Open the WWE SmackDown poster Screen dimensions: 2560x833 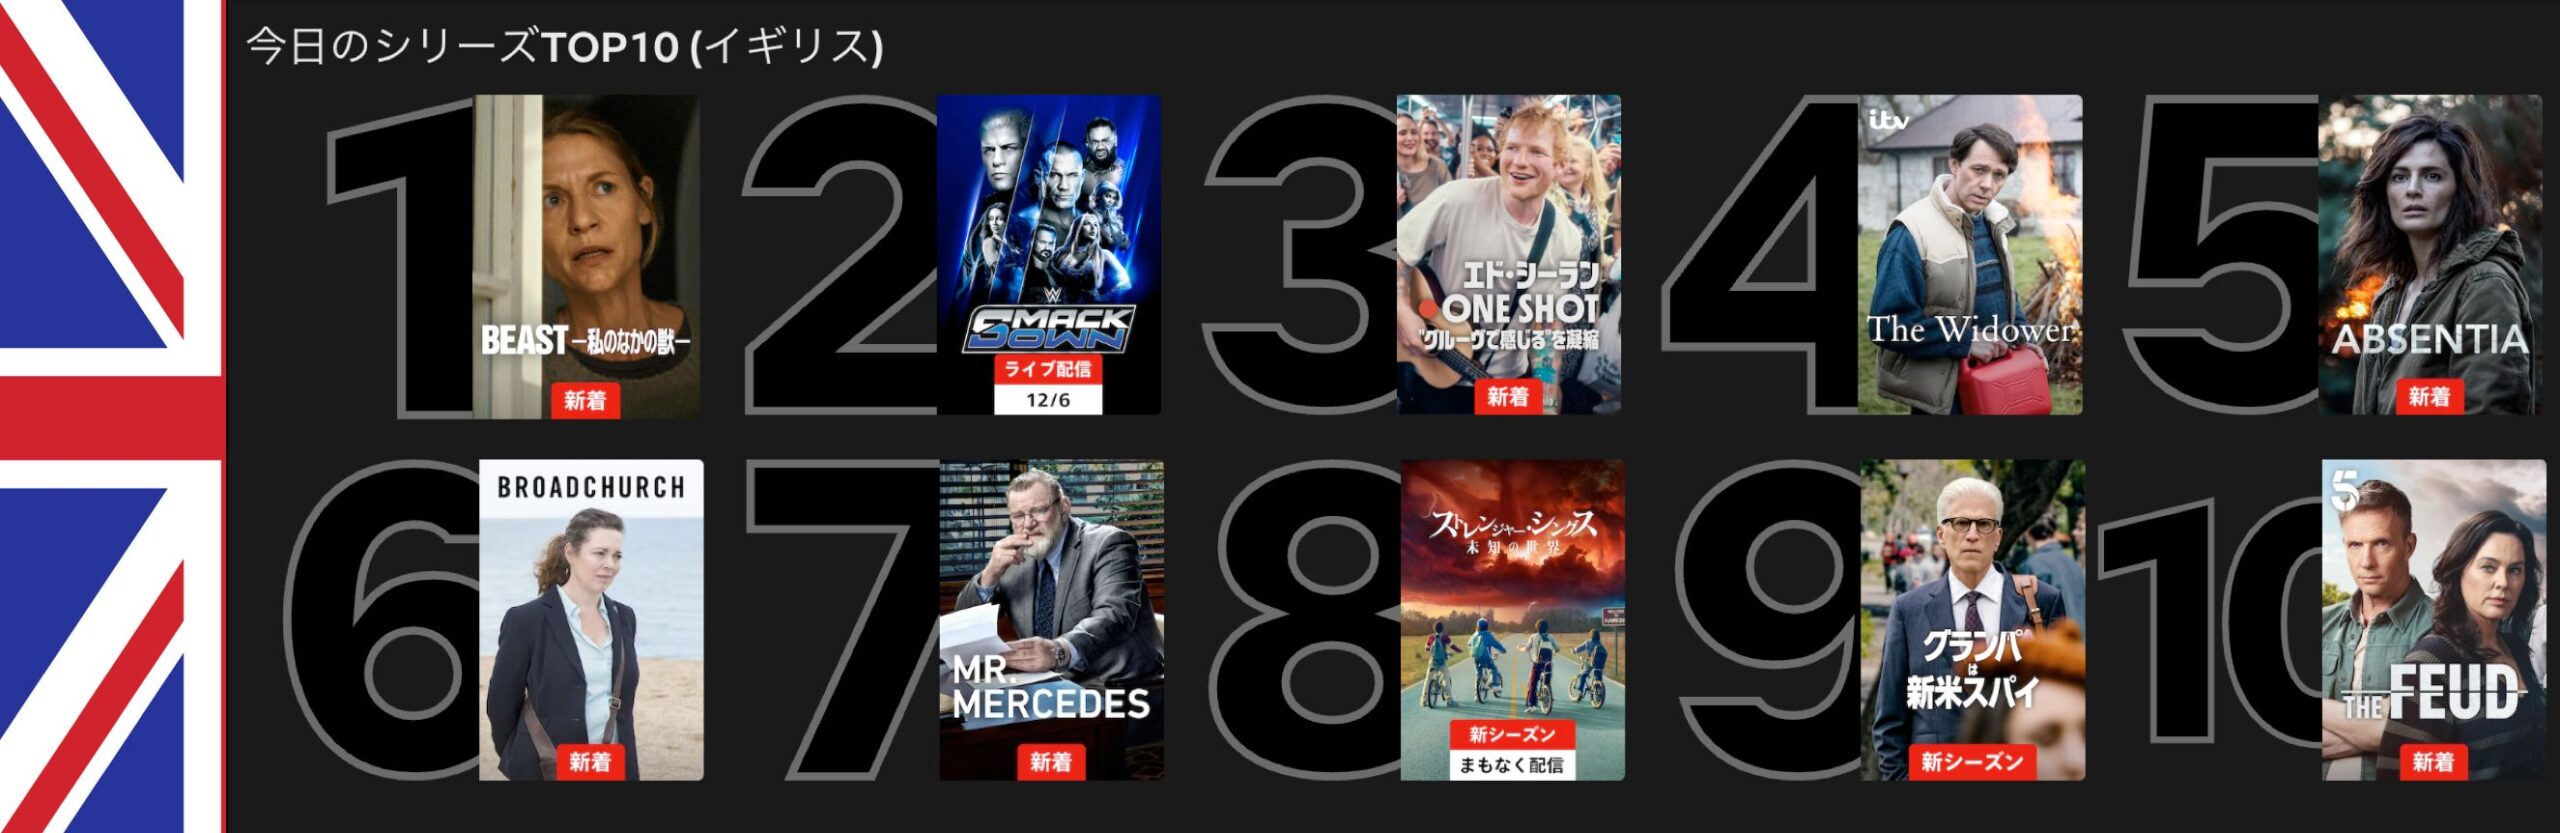[x=1049, y=255]
